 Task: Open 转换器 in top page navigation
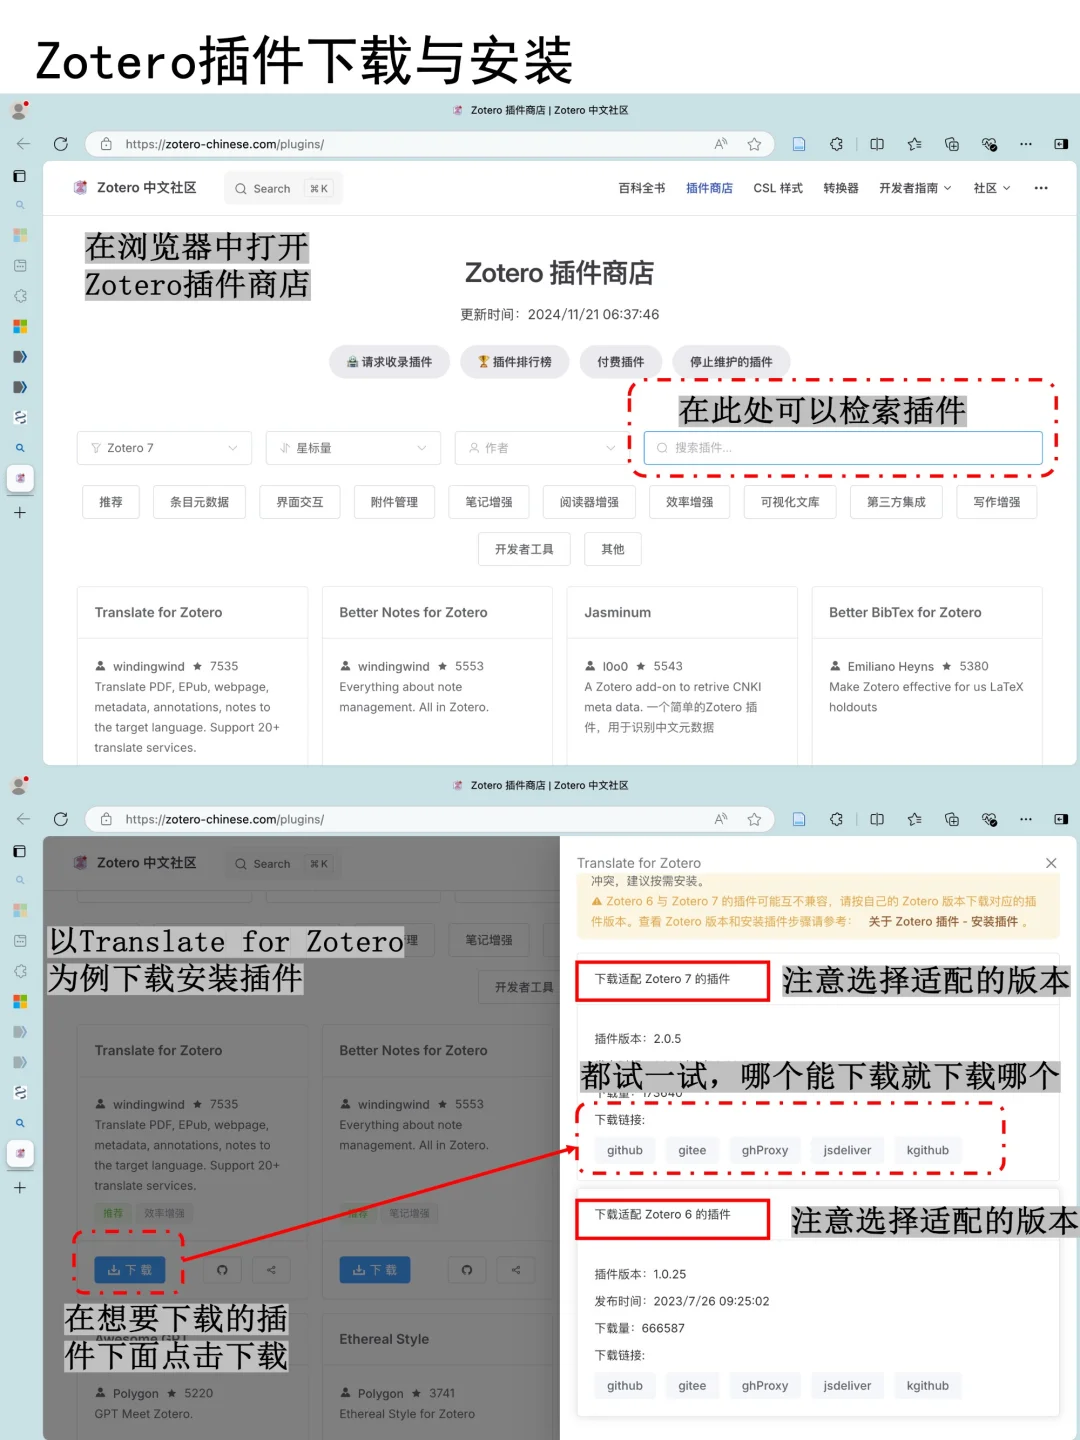(841, 188)
